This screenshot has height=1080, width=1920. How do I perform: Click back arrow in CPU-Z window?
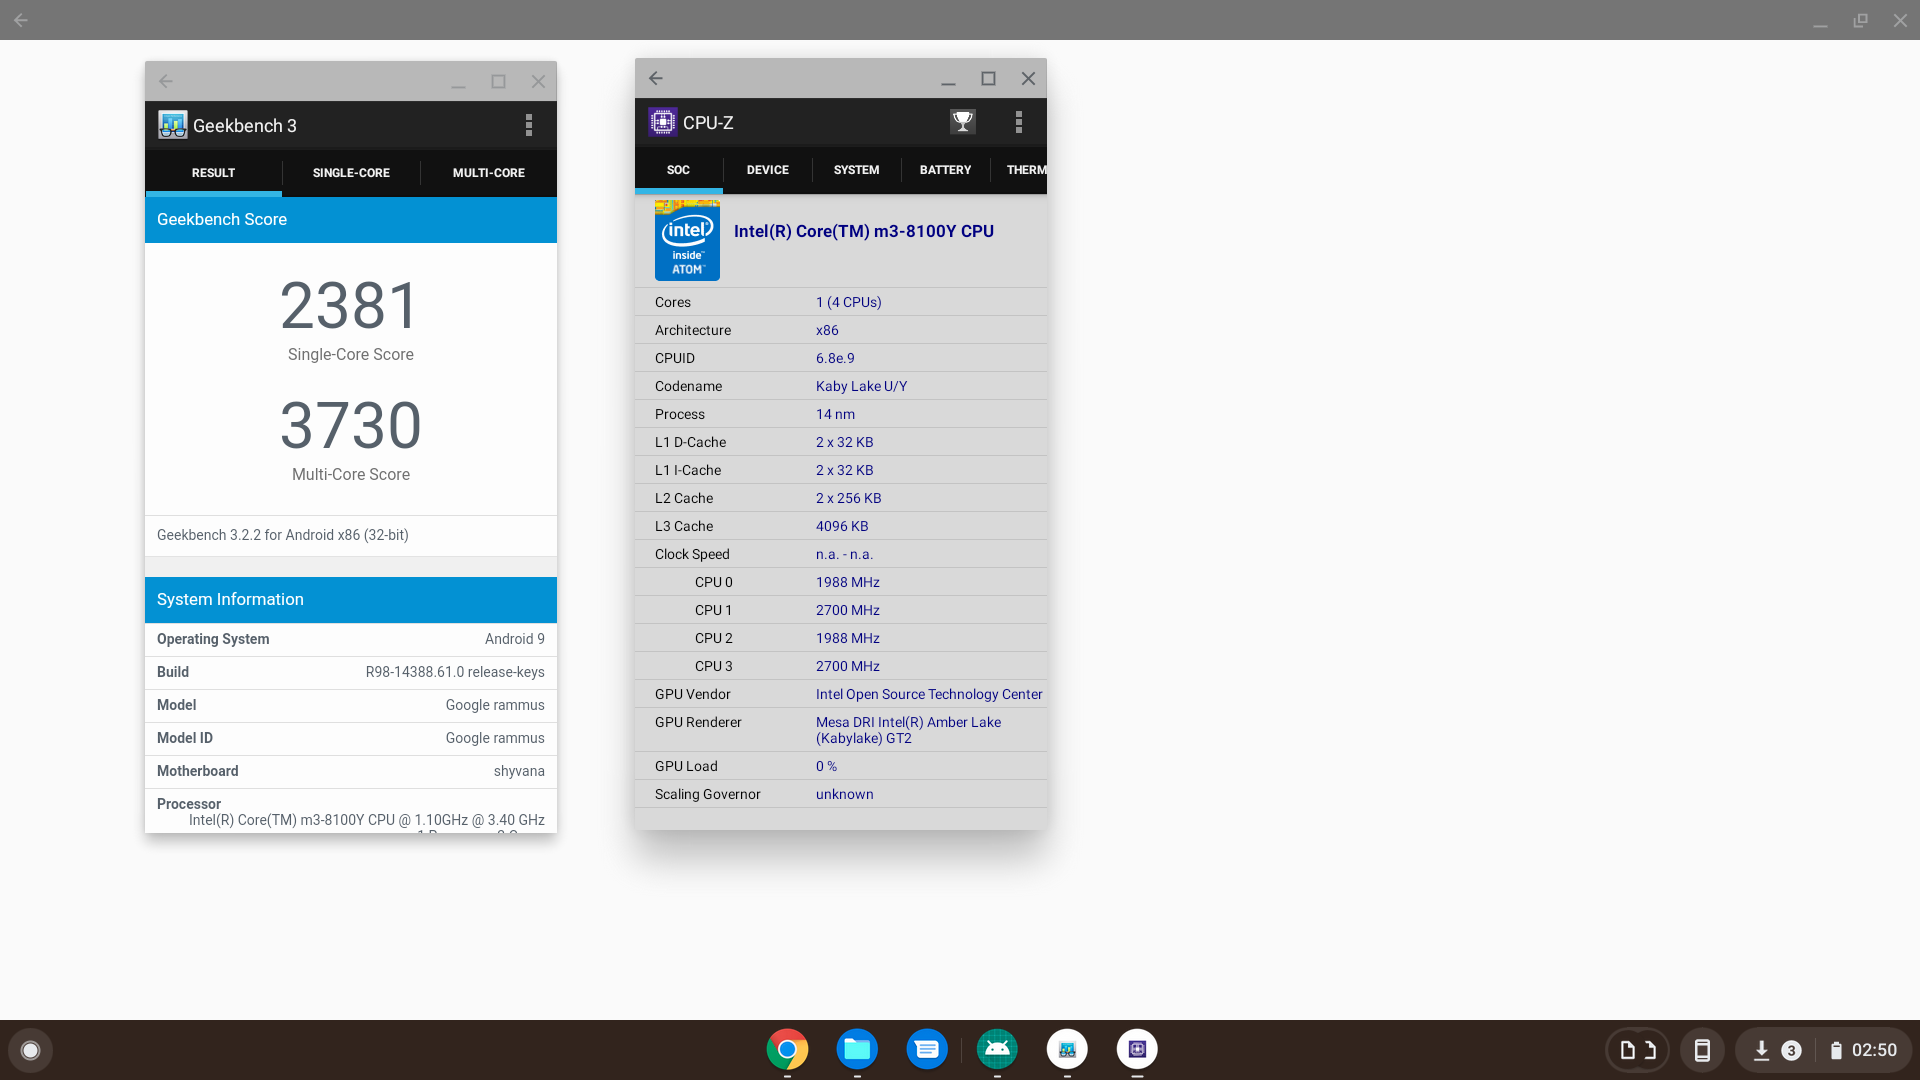click(x=656, y=78)
